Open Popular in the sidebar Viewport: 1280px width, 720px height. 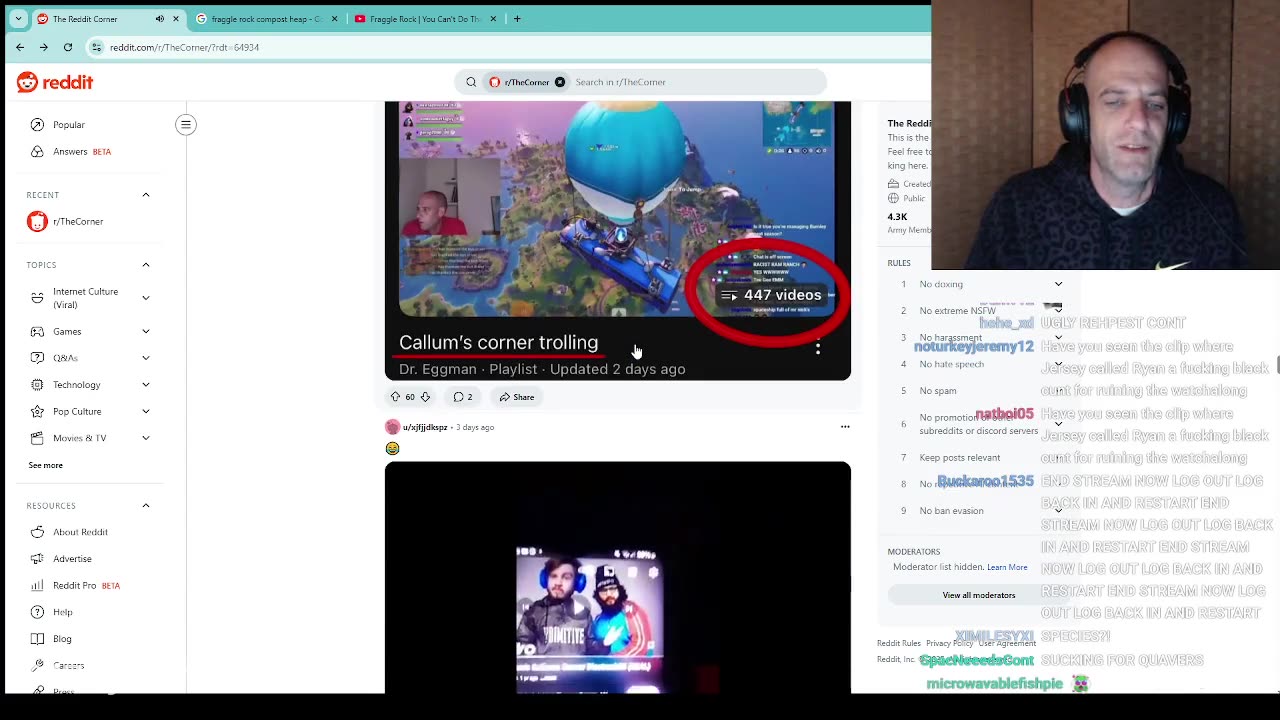click(x=69, y=125)
